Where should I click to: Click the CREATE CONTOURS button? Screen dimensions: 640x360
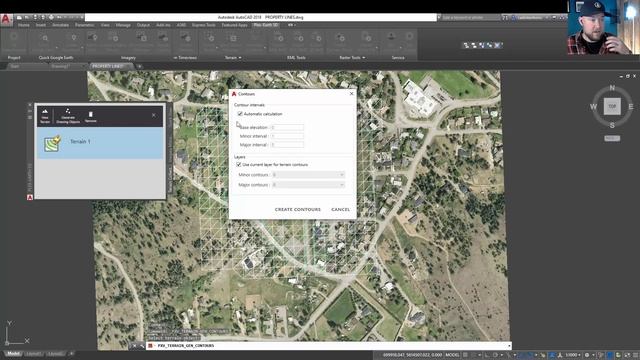[298, 209]
